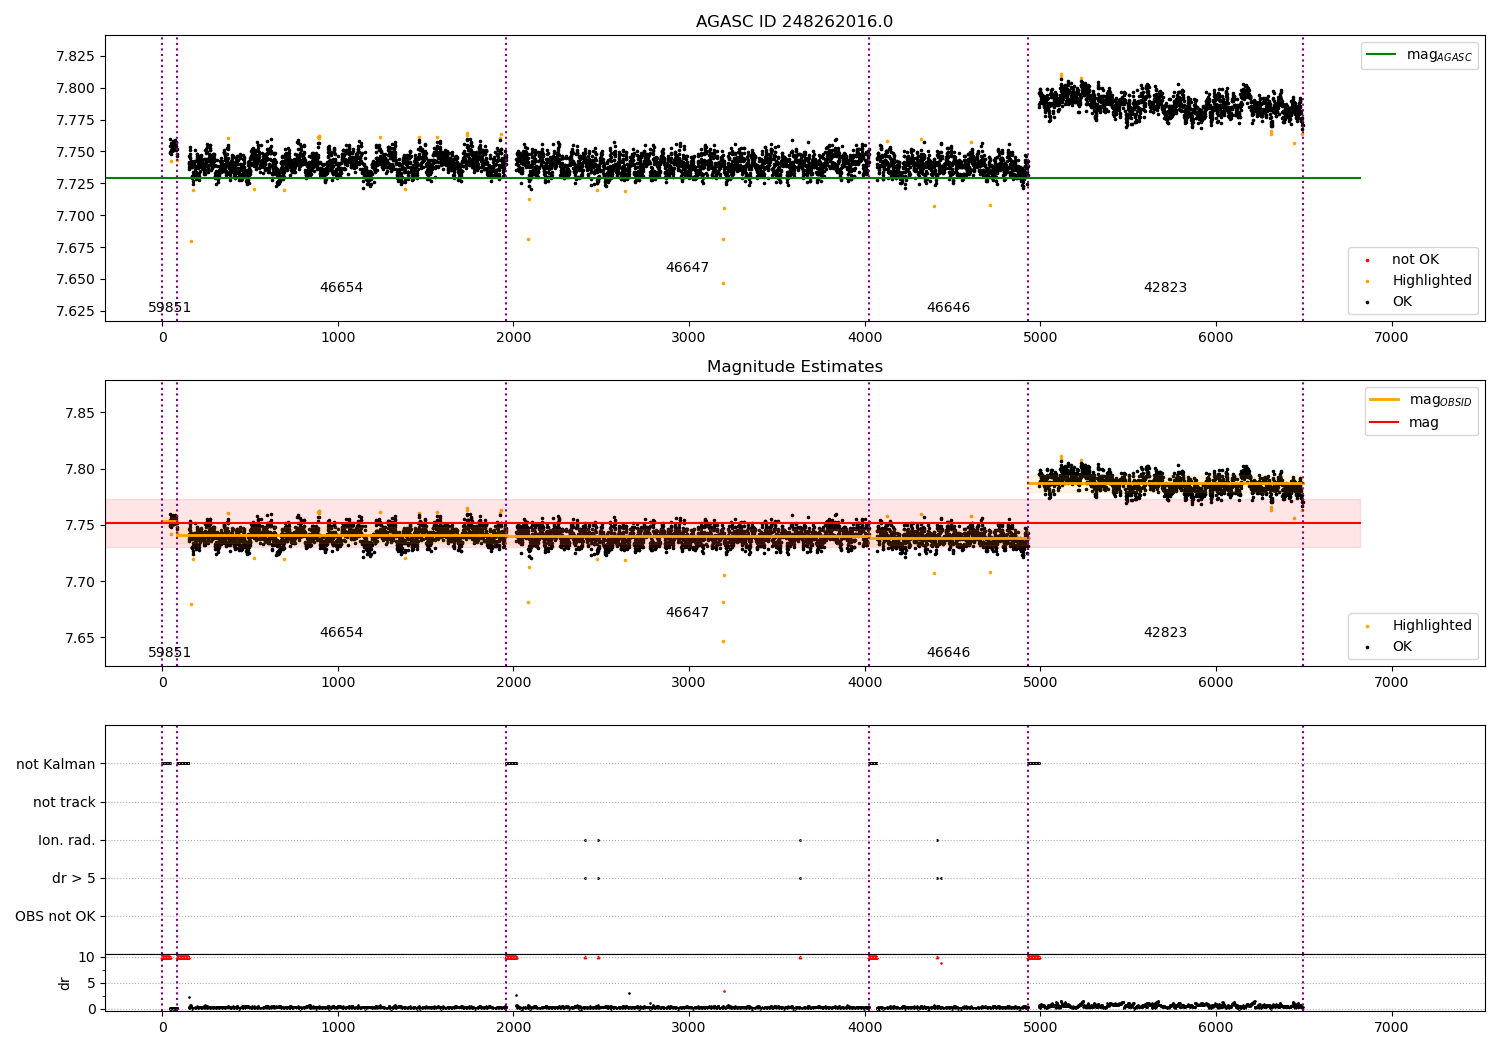Image resolution: width=1500 pixels, height=1050 pixels.
Task: Click obsid label 46647 in the top plot
Action: [x=687, y=268]
